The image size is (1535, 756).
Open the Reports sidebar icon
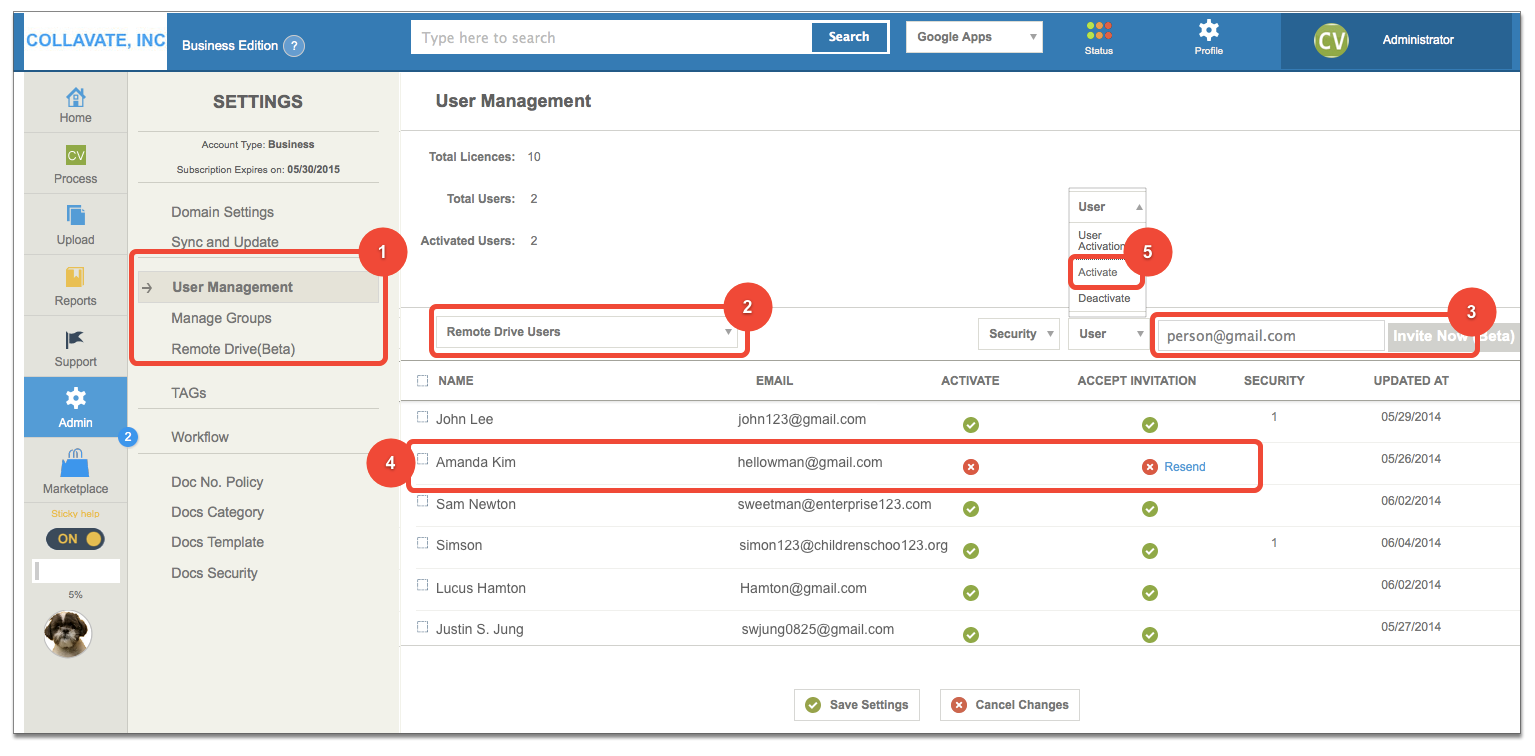[x=75, y=277]
